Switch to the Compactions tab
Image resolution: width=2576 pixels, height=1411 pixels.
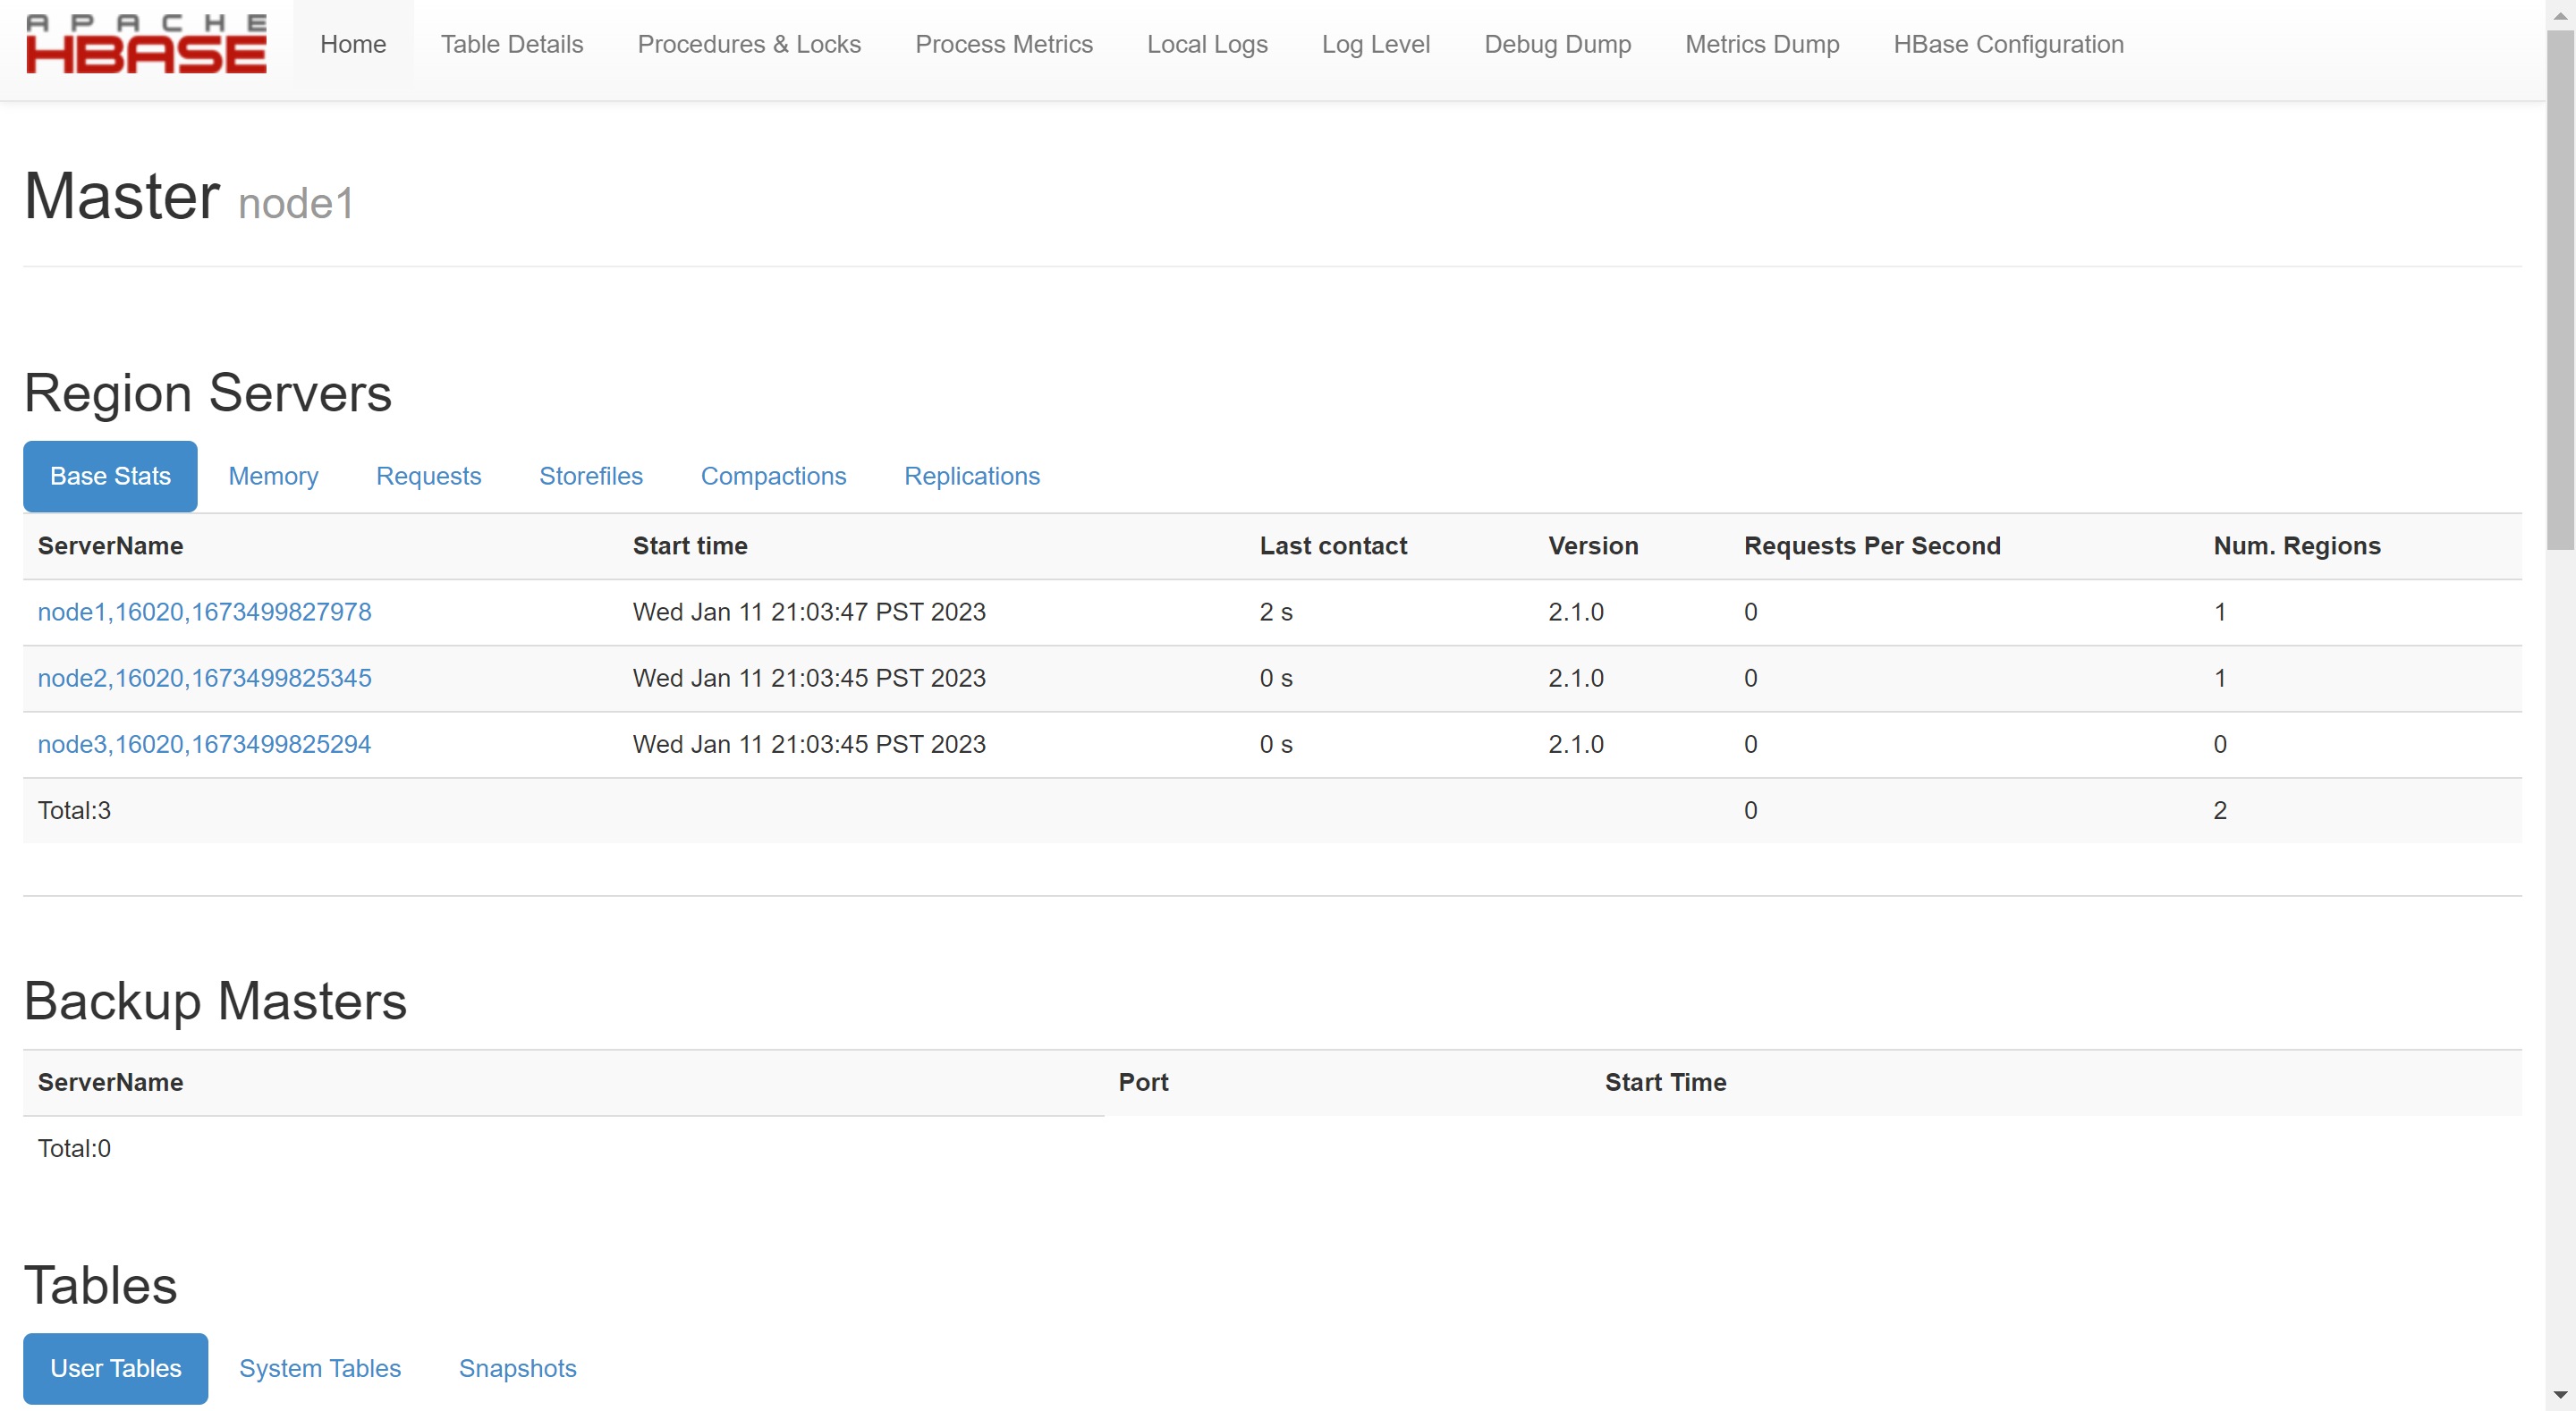[773, 476]
